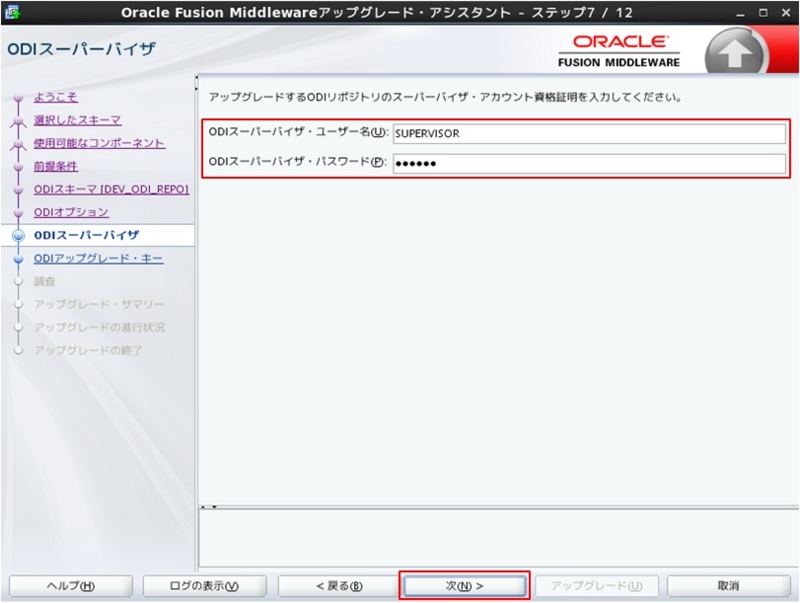Click the step bullet beside 前提条件
This screenshot has height=603, width=800.
tap(19, 167)
